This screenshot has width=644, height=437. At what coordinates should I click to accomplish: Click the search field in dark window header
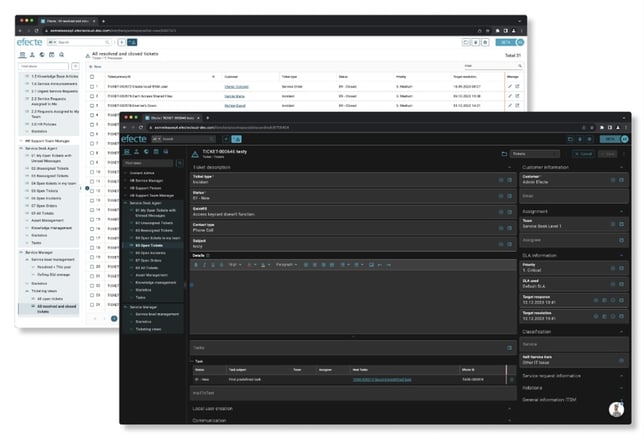183,139
